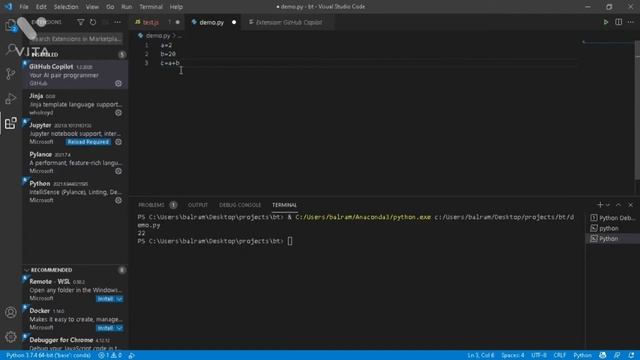Click the editor vertical scrollbar
640x360 pixels.
(637, 110)
